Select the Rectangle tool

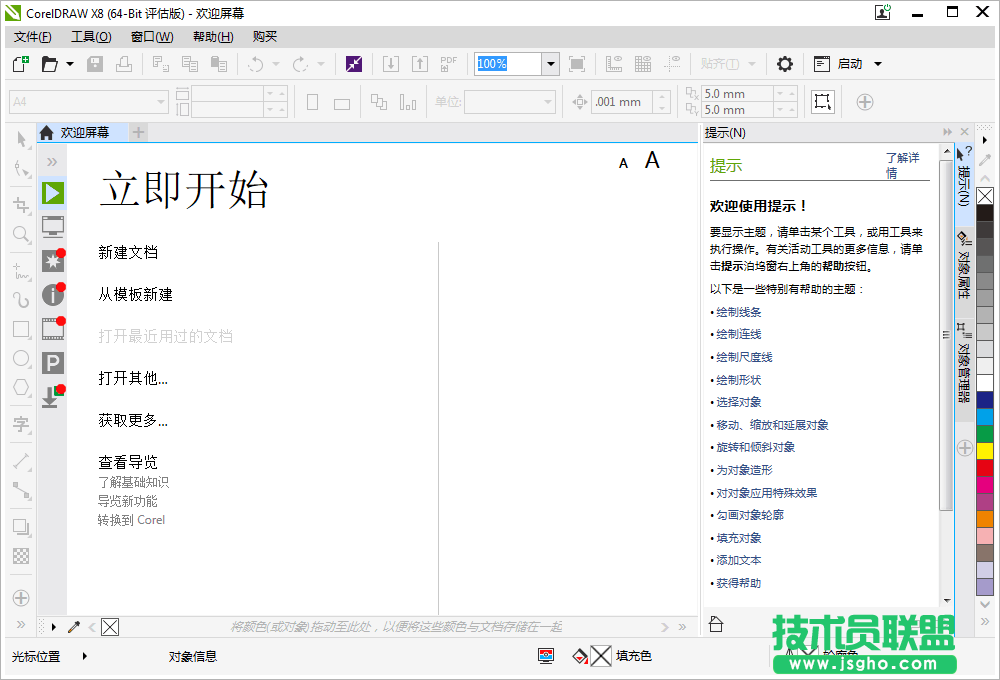pos(21,329)
